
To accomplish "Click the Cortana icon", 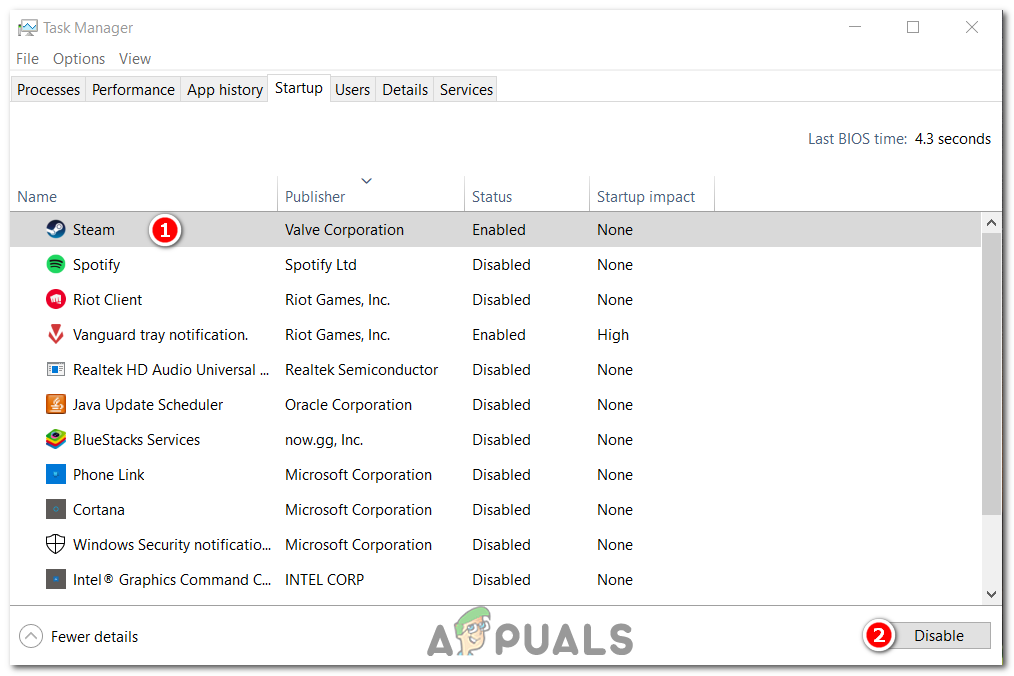I will click(56, 509).
